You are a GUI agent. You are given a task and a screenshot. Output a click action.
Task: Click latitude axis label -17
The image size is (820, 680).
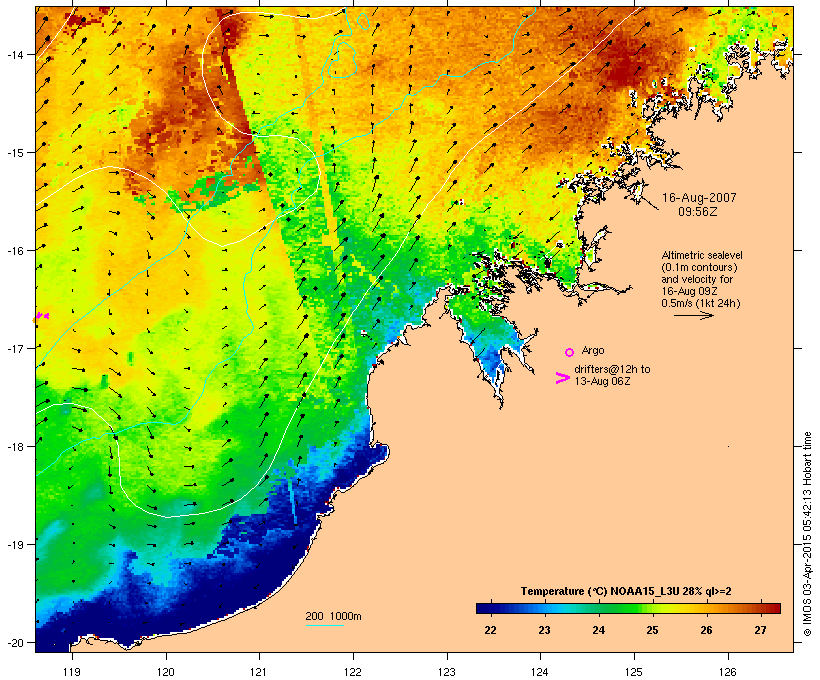click(x=15, y=348)
